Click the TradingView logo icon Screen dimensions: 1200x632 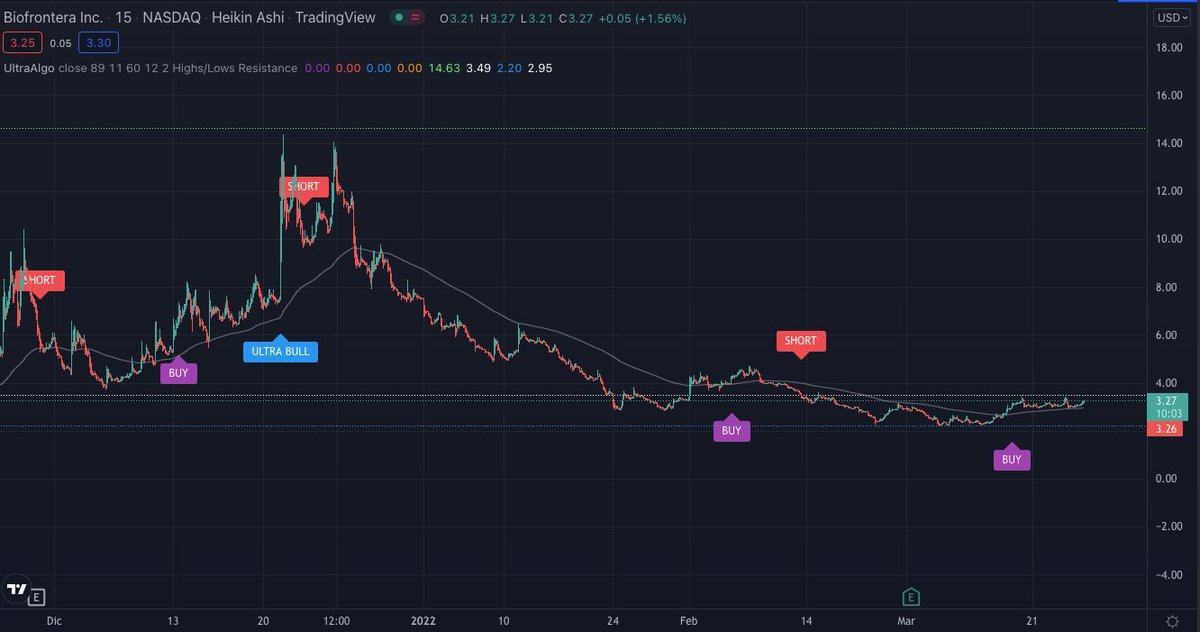coord(15,590)
